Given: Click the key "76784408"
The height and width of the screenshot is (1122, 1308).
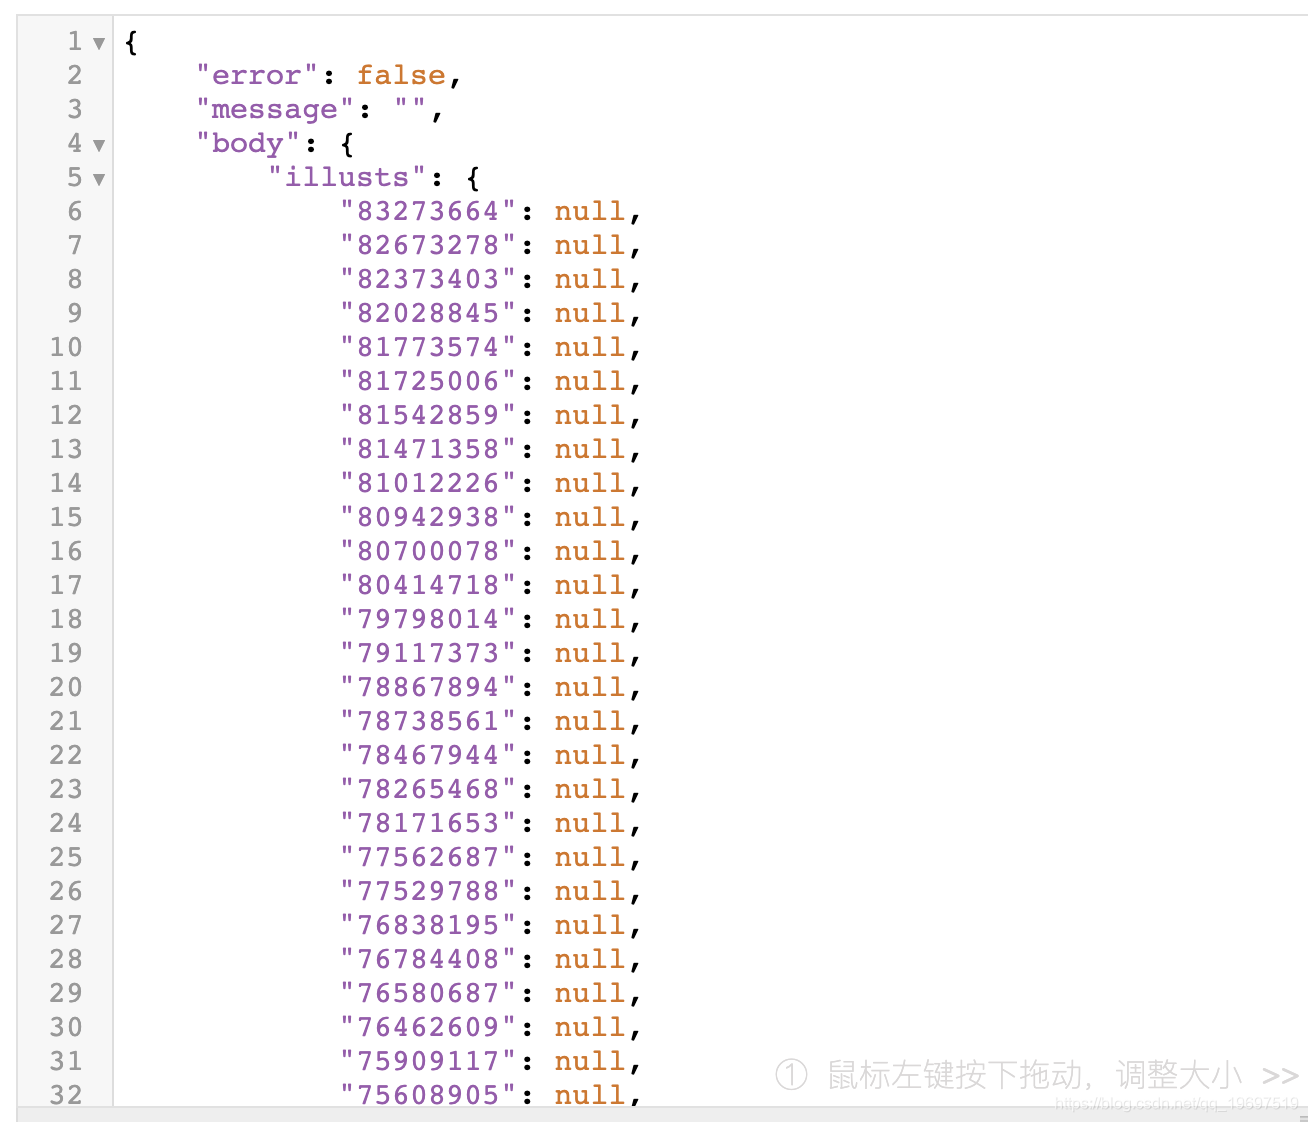Looking at the screenshot, I should click(428, 959).
